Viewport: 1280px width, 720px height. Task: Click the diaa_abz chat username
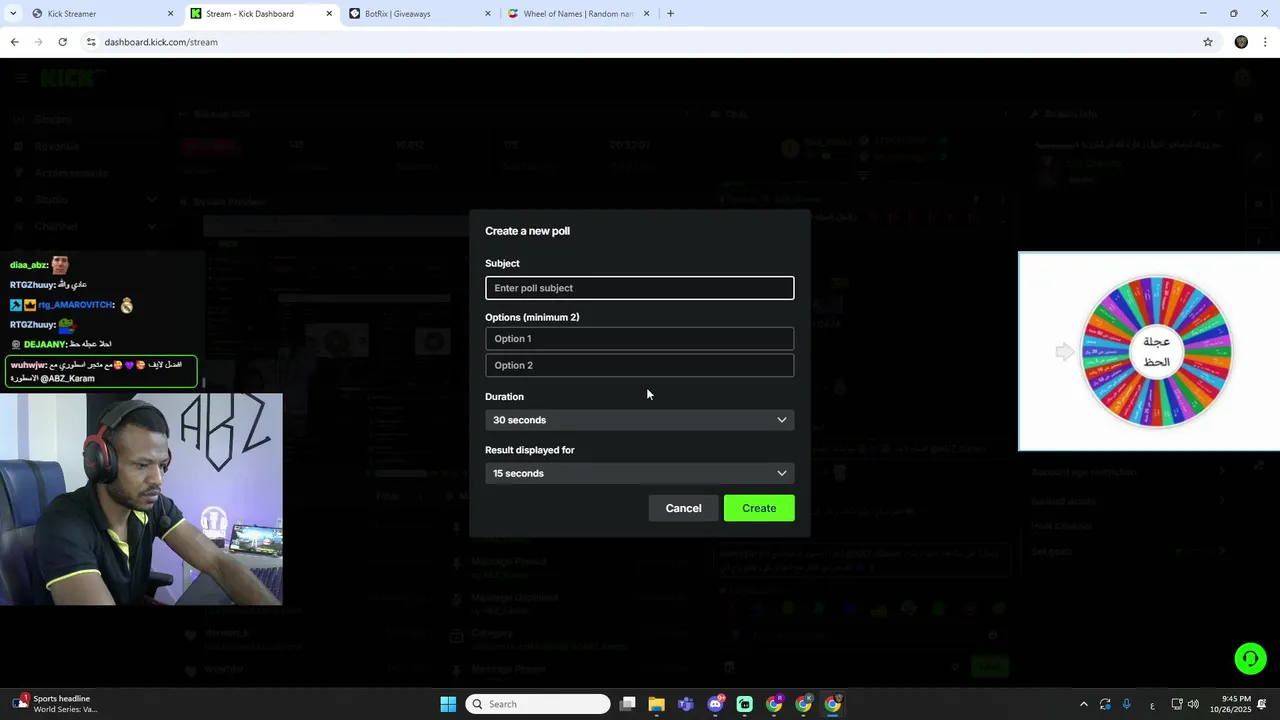click(x=29, y=265)
